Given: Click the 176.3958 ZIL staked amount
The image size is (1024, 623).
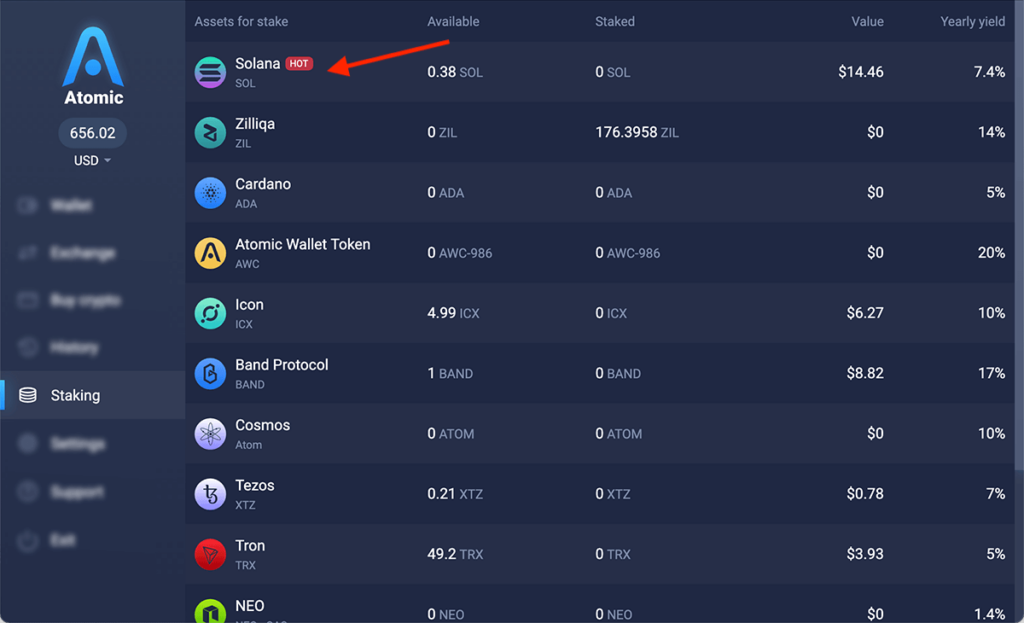Looking at the screenshot, I should pos(637,133).
